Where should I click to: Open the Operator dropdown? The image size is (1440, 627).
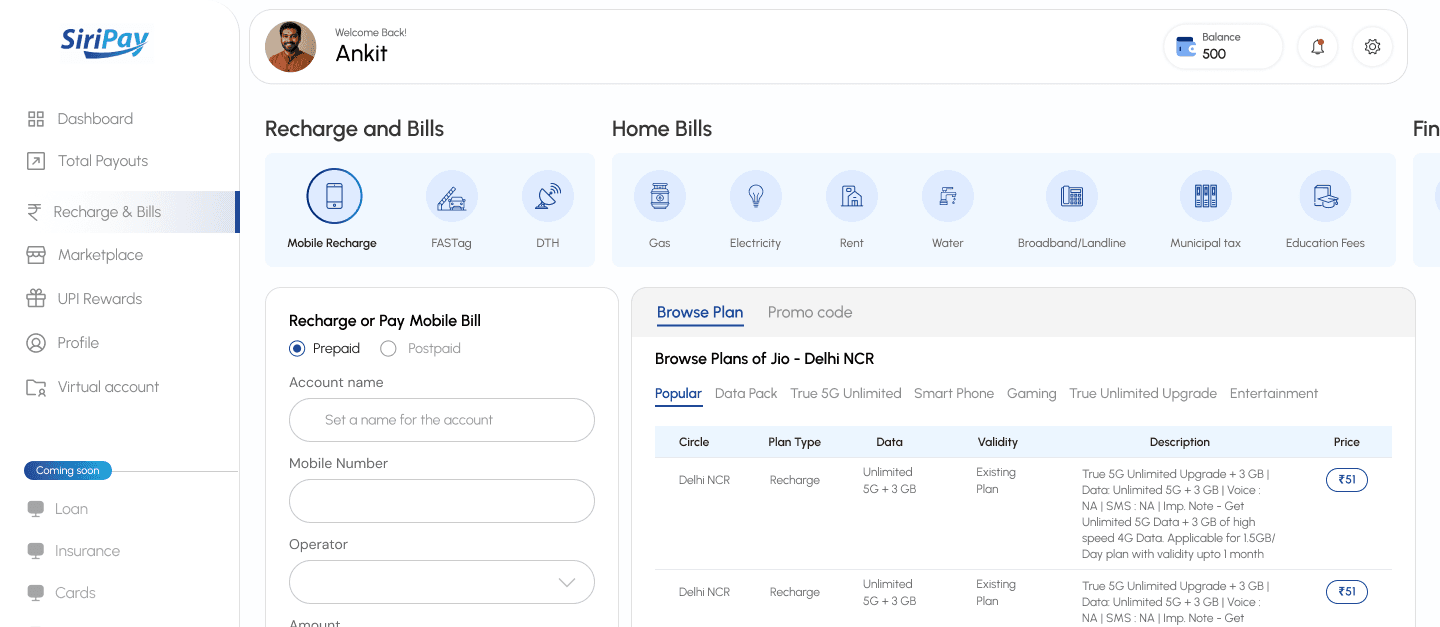tap(441, 582)
